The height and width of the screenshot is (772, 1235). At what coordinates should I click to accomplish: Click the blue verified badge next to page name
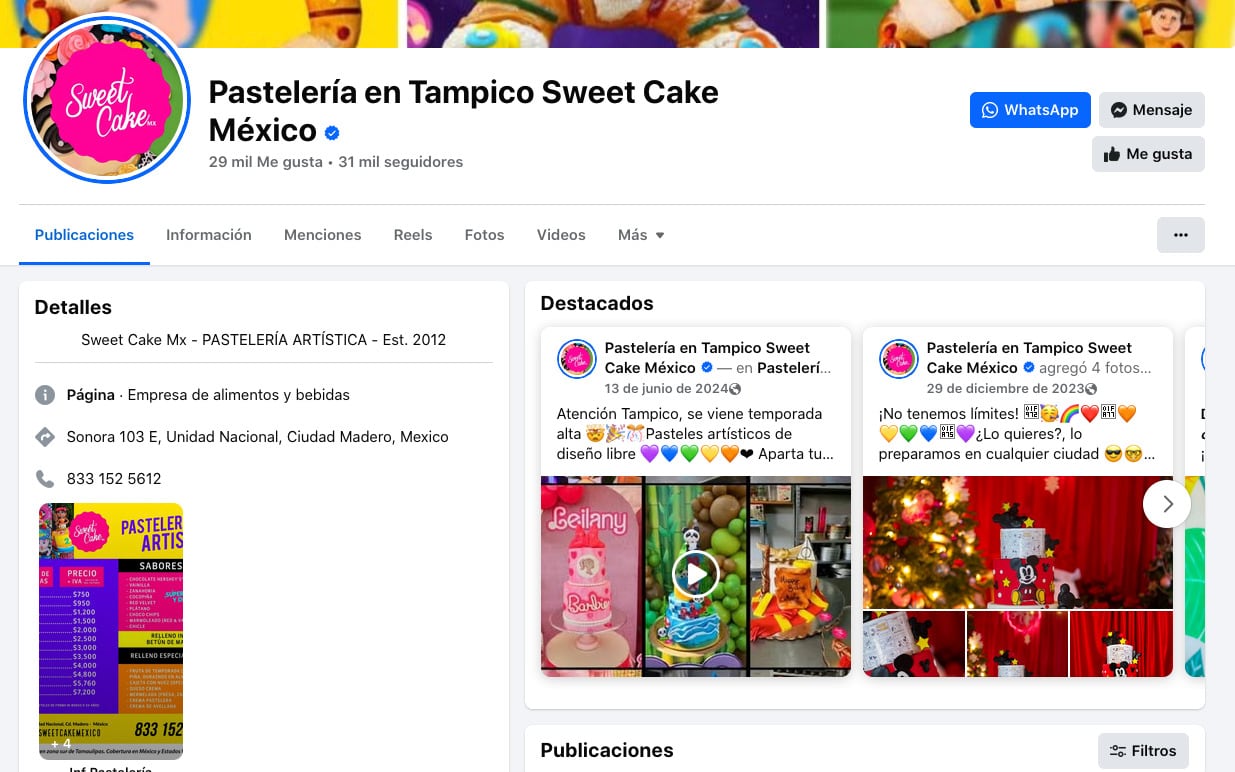point(332,131)
